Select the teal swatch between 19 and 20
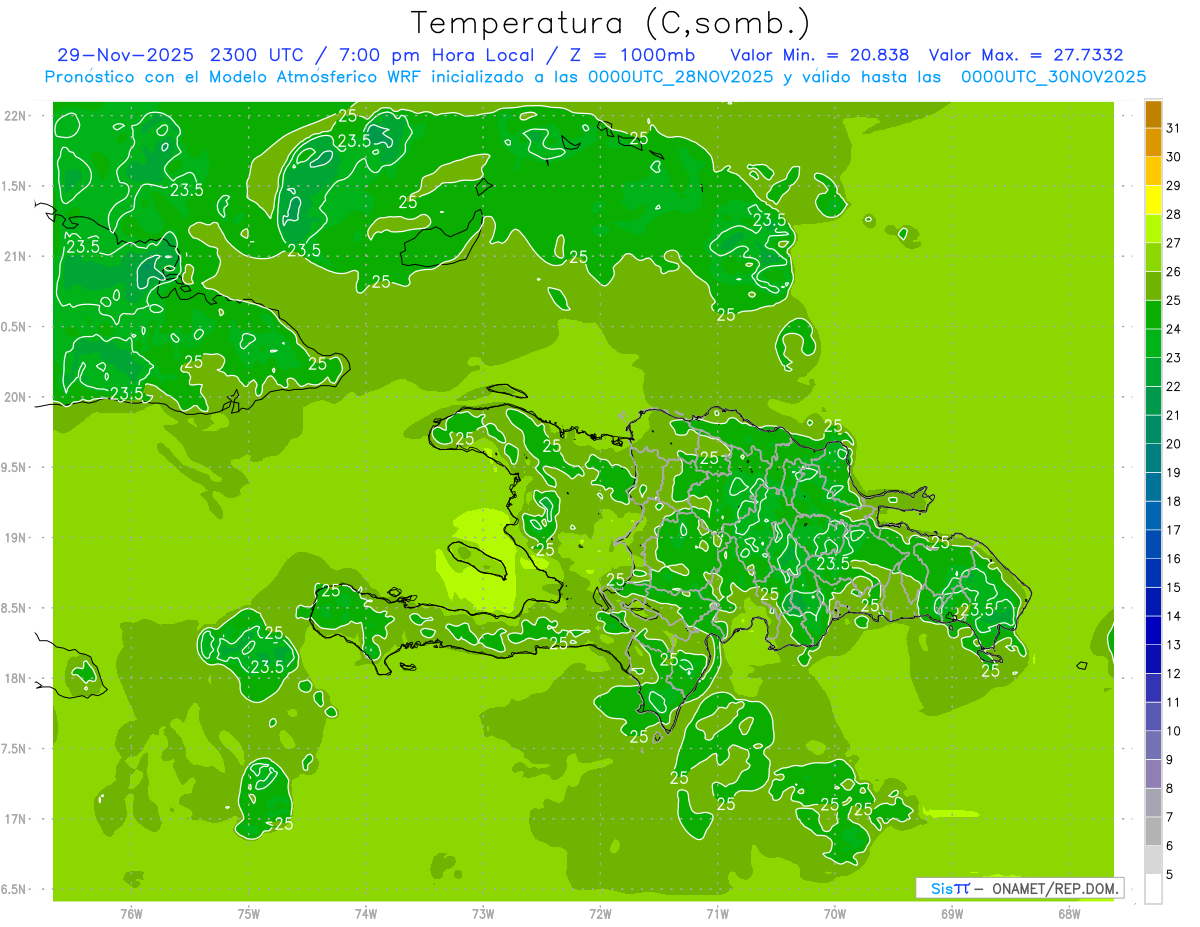1200x927 pixels. [x=1153, y=459]
